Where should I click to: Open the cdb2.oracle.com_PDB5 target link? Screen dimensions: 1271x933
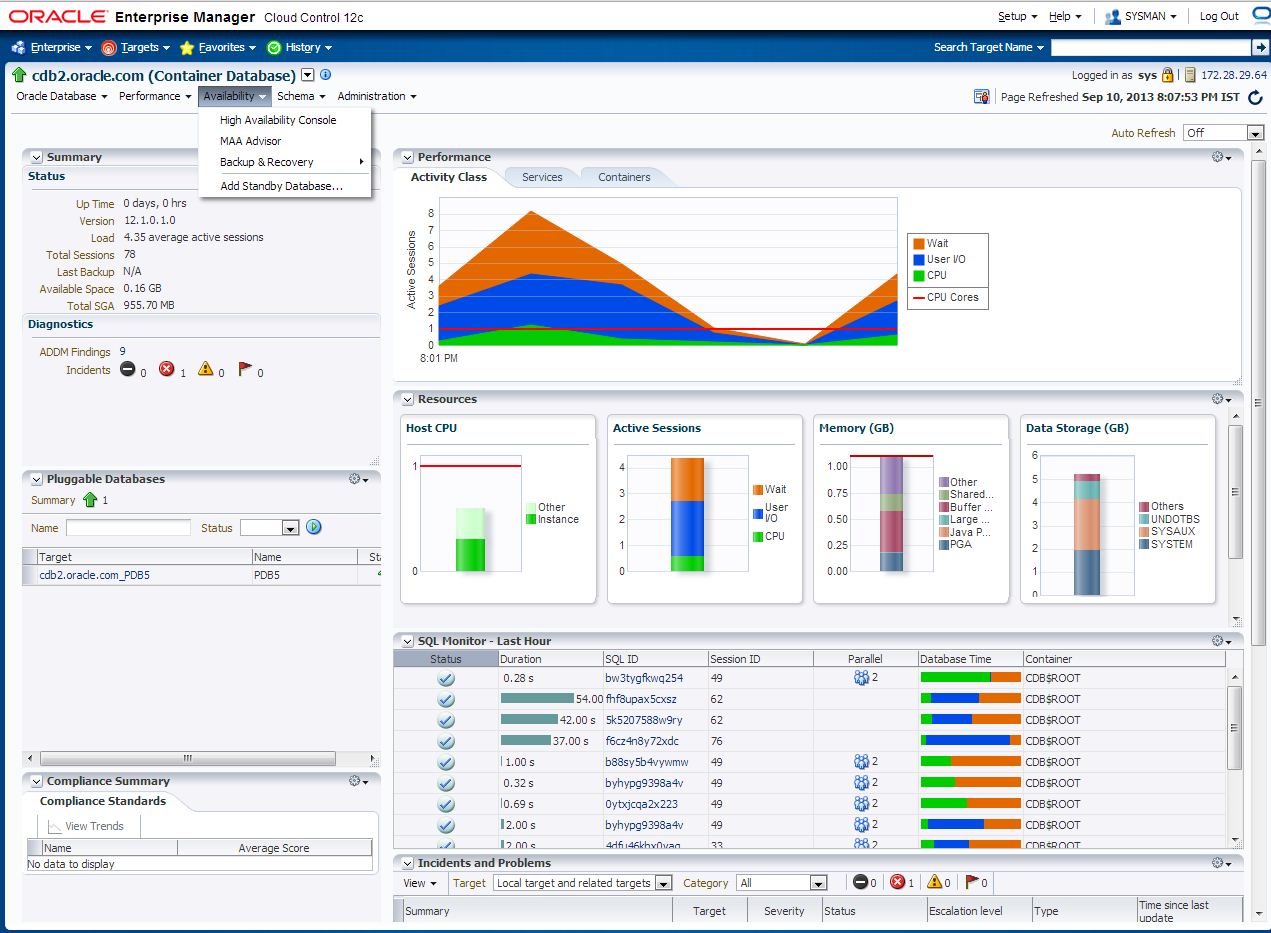pyautogui.click(x=94, y=575)
